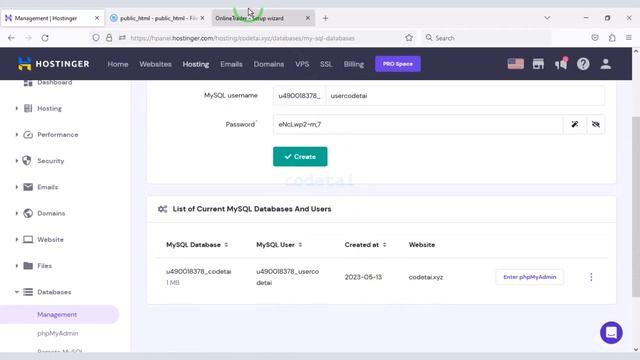Open the help question mark icon

coord(583,64)
